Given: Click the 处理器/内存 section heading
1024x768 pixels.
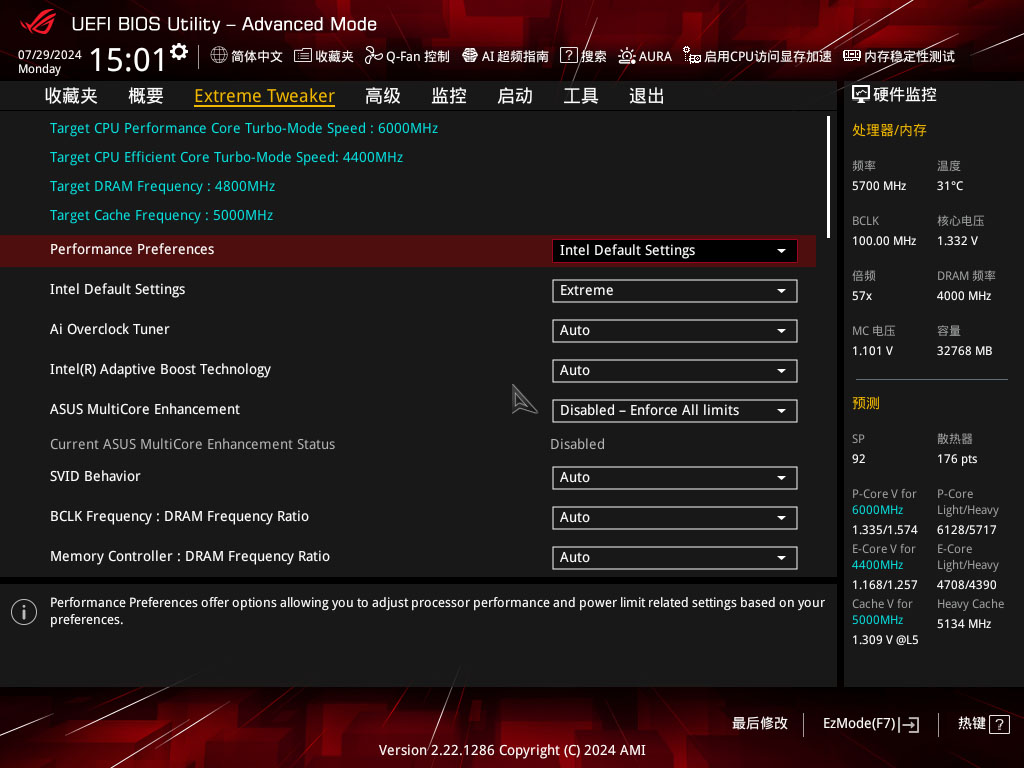Looking at the screenshot, I should 889,130.
